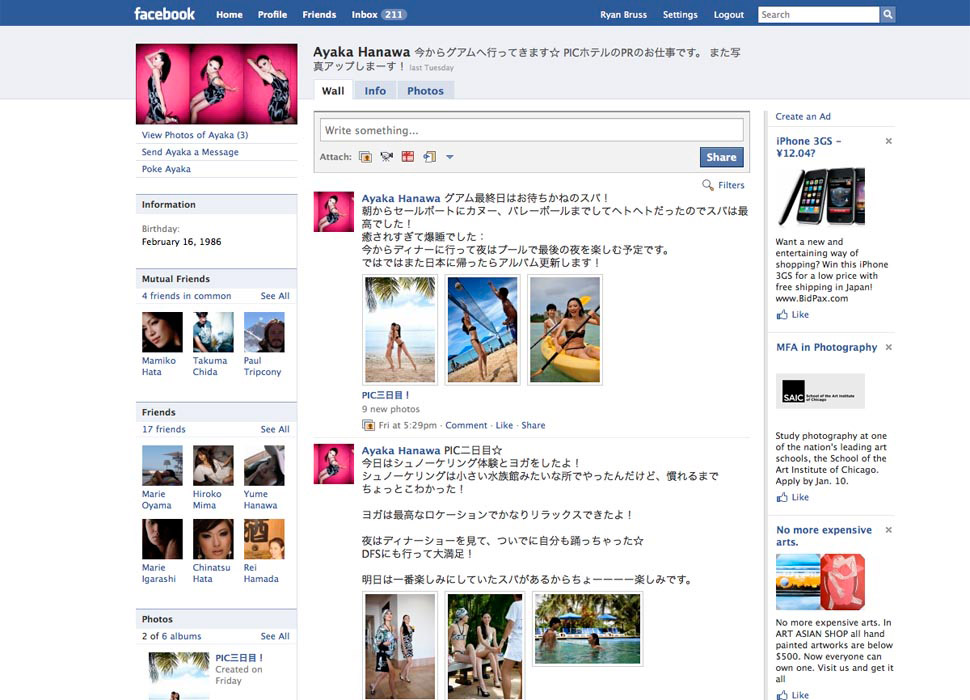
Task: Attach a link using the page-arrow icon
Action: 429,157
